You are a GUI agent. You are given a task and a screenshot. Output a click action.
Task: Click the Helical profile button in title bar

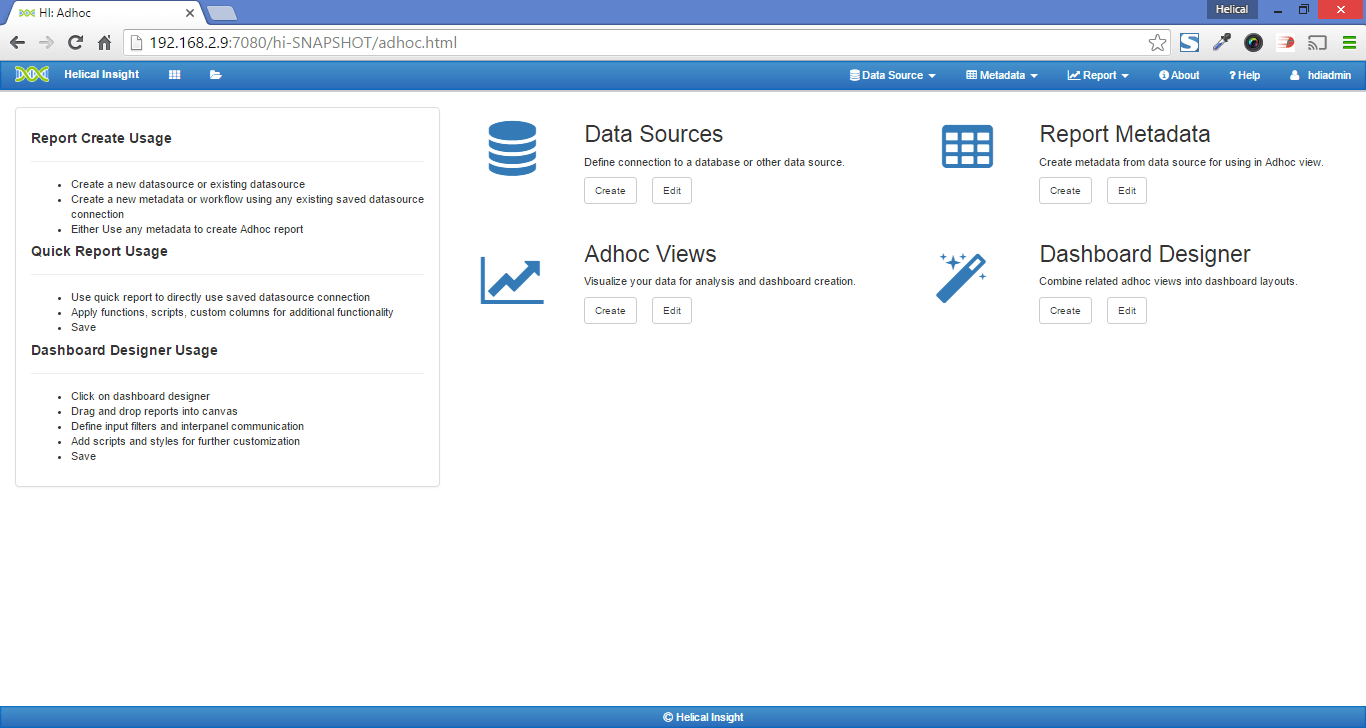pyautogui.click(x=1232, y=9)
